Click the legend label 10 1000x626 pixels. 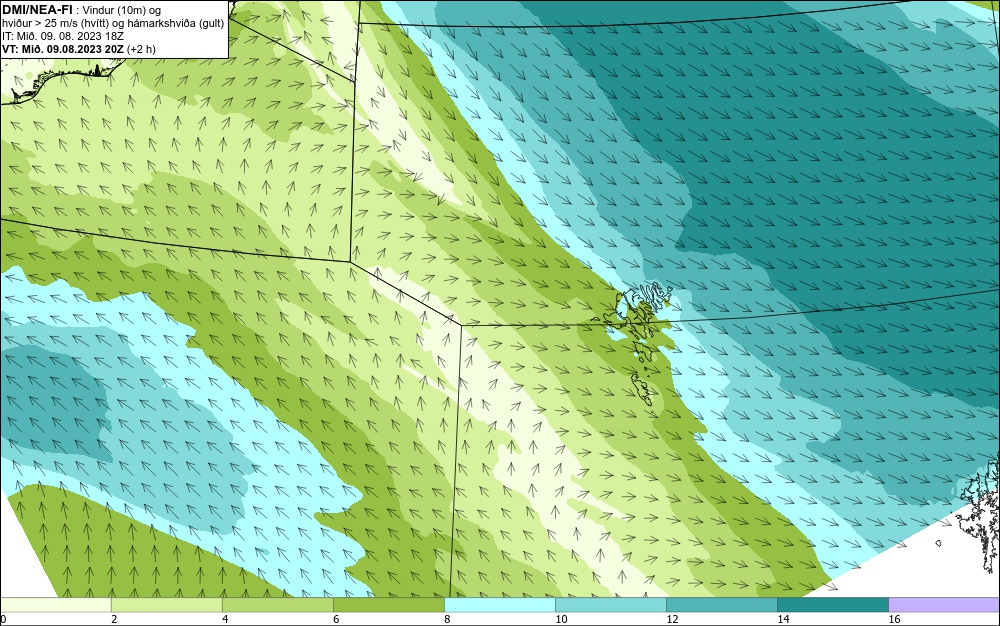(561, 619)
